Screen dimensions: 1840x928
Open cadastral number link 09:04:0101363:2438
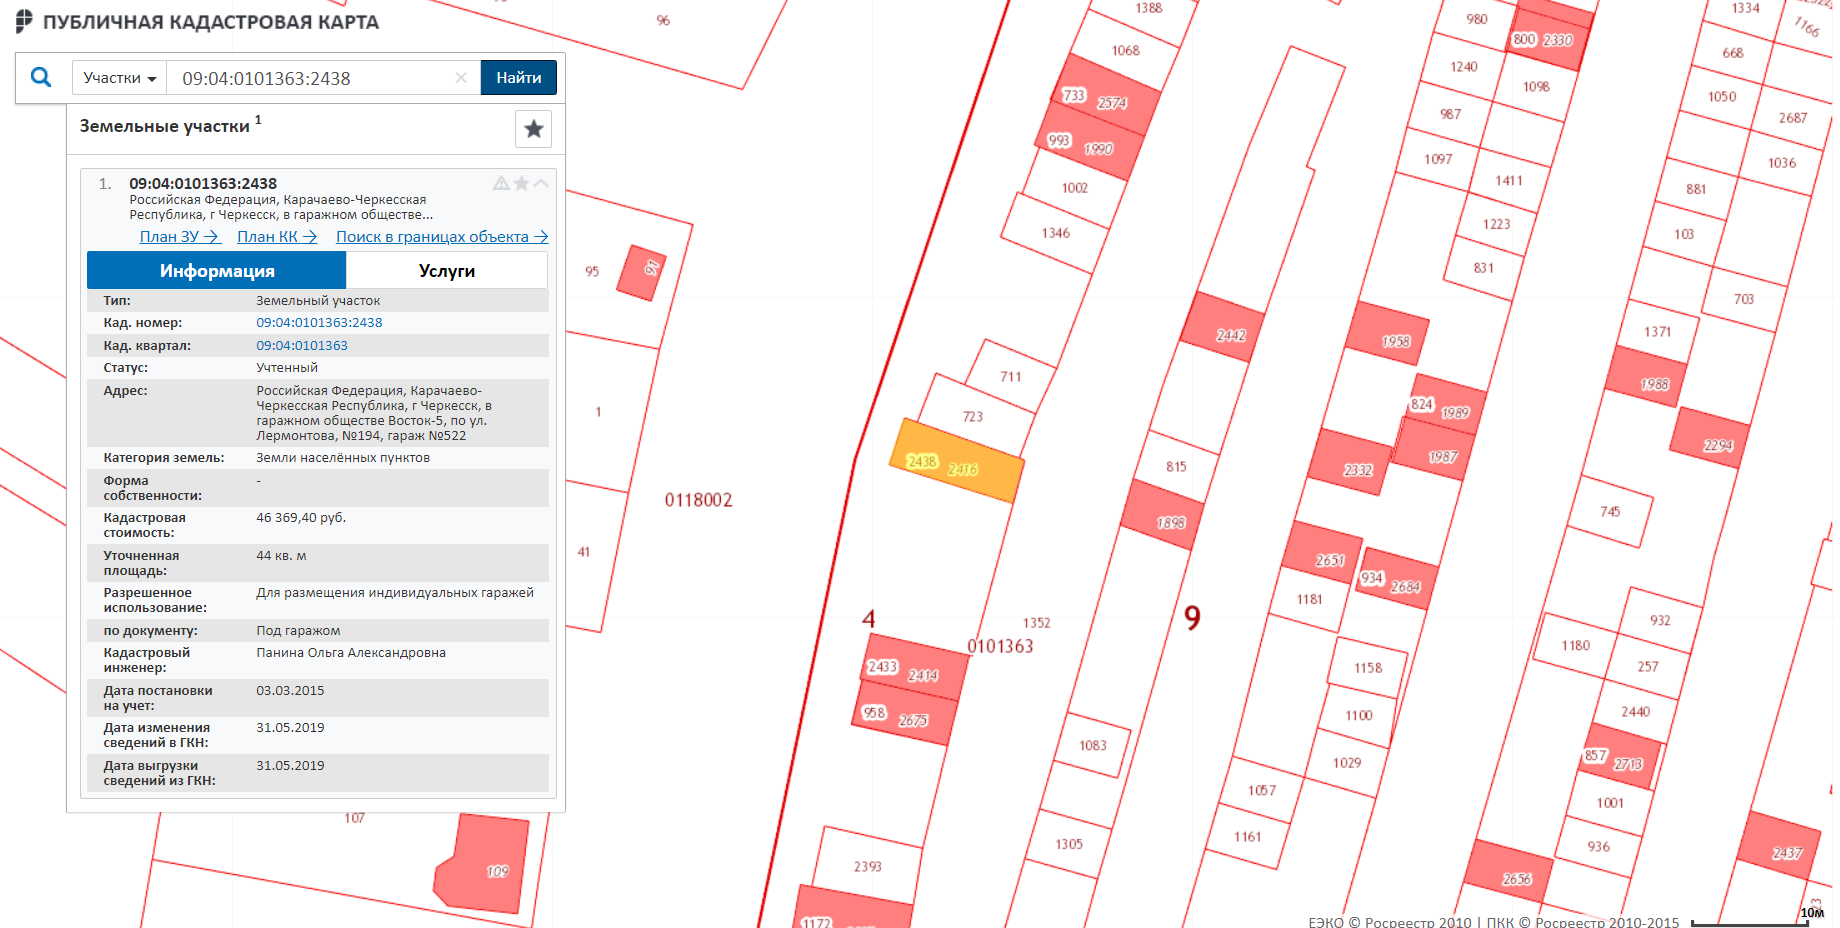pyautogui.click(x=319, y=323)
